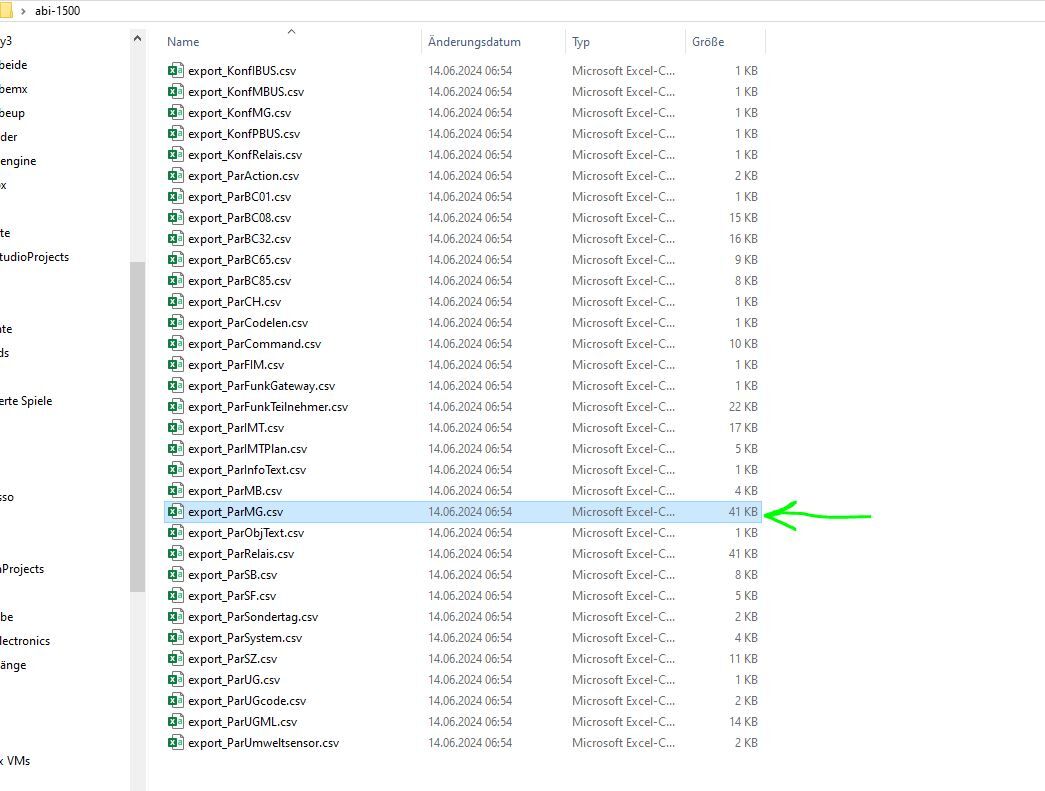This screenshot has height=791, width=1045.
Task: Click the Excel icon of export_ParBC85.csv
Action: coord(175,280)
